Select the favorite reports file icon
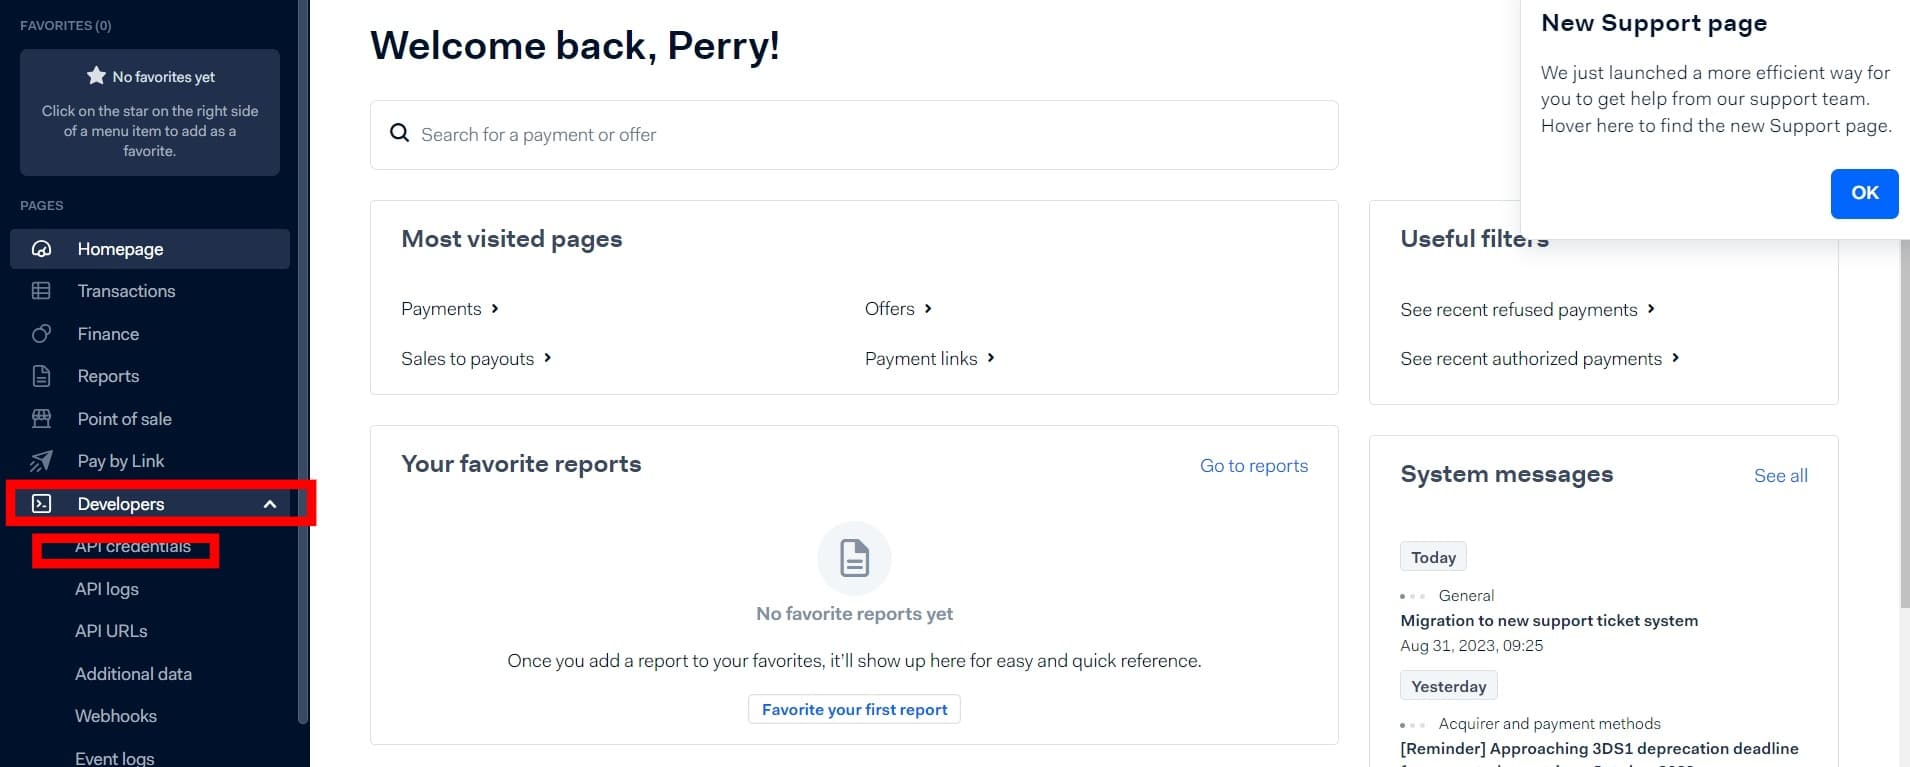Screen dimensions: 1910x767 pyautogui.click(x=854, y=558)
